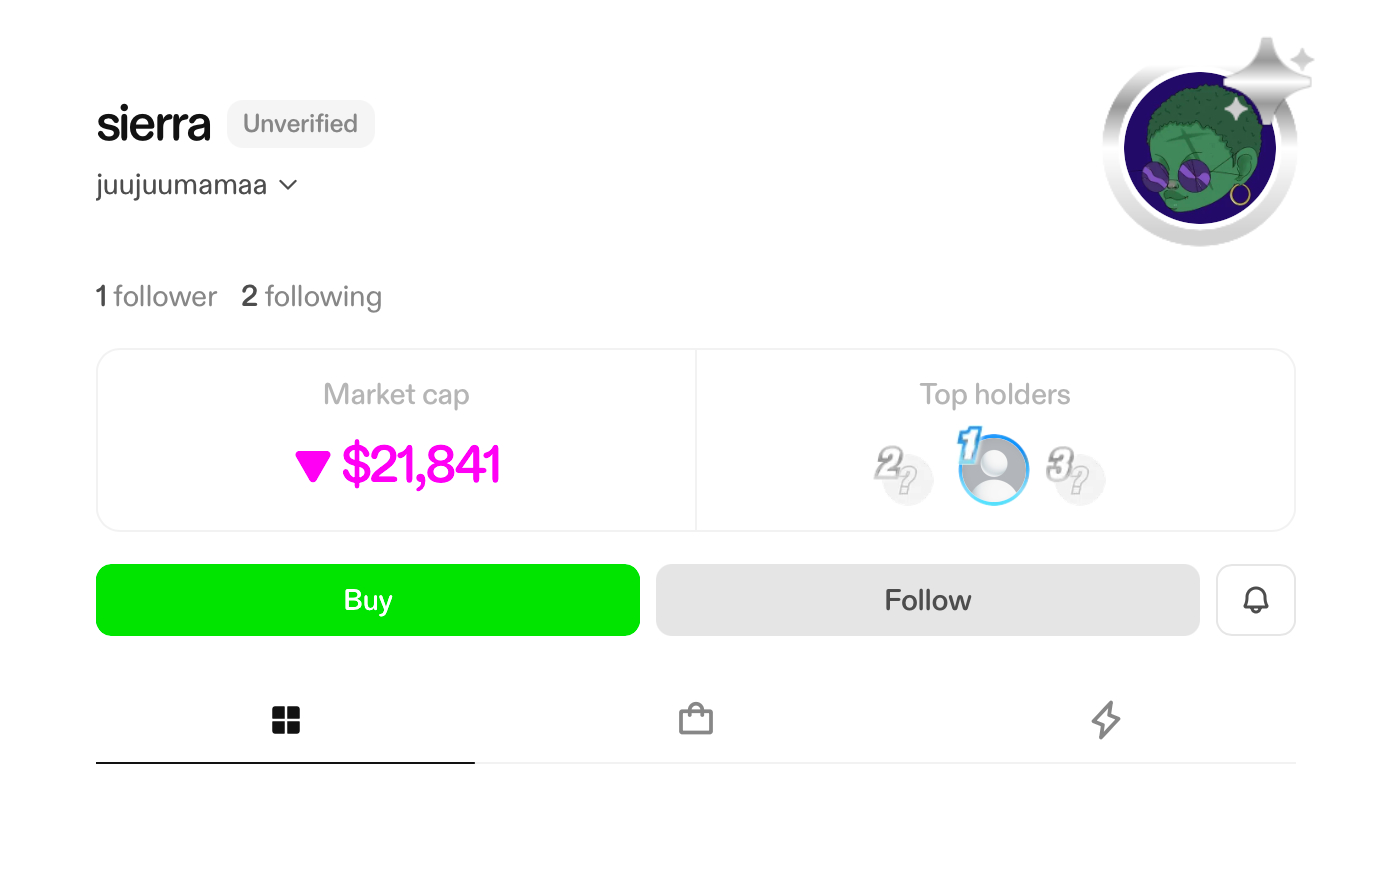Follow the sierra profile

click(927, 600)
